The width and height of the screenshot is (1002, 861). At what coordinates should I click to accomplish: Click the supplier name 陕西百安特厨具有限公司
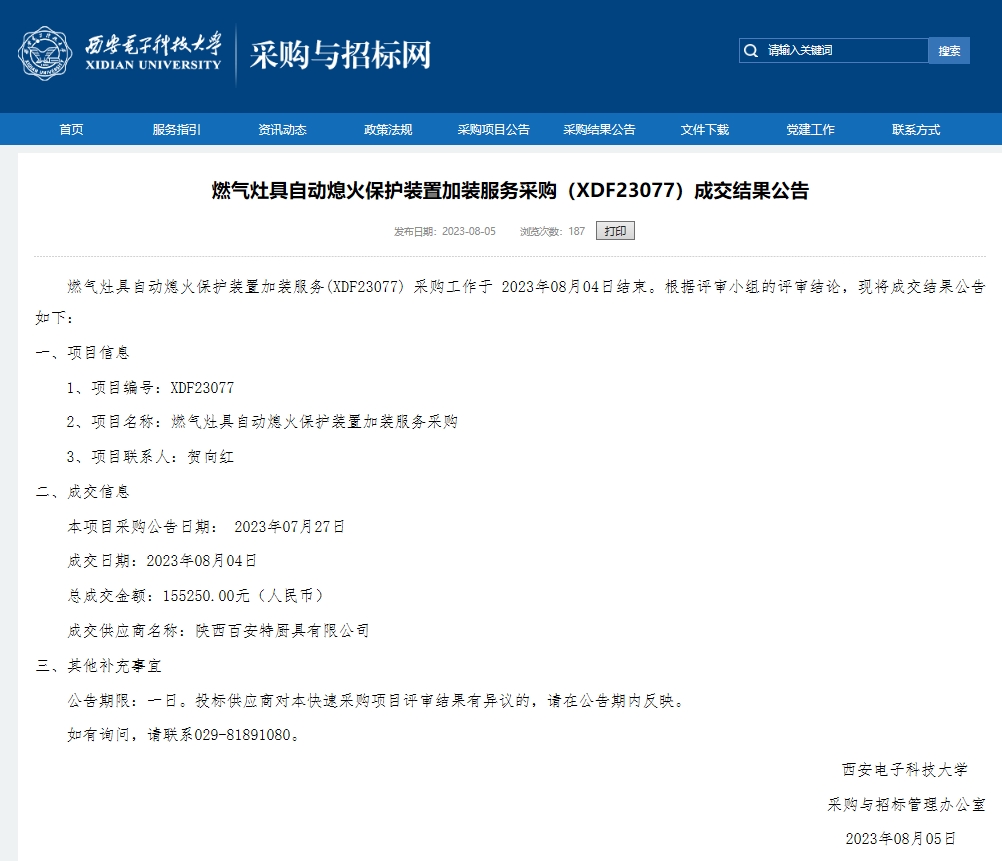tap(282, 631)
